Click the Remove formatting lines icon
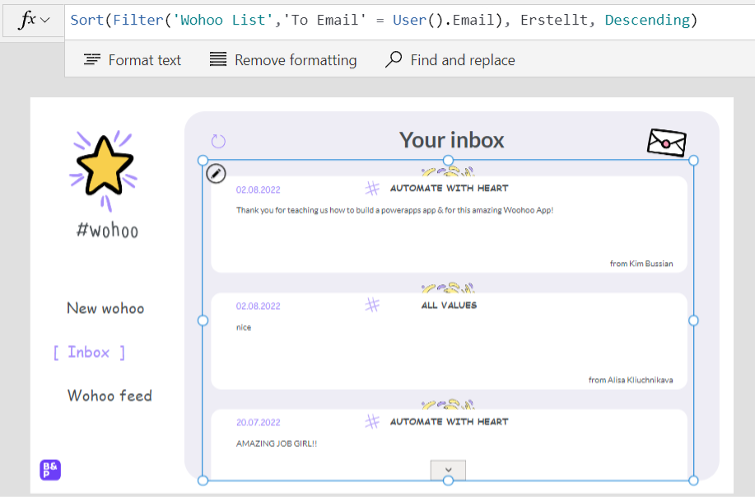The width and height of the screenshot is (755, 498). pyautogui.click(x=218, y=59)
